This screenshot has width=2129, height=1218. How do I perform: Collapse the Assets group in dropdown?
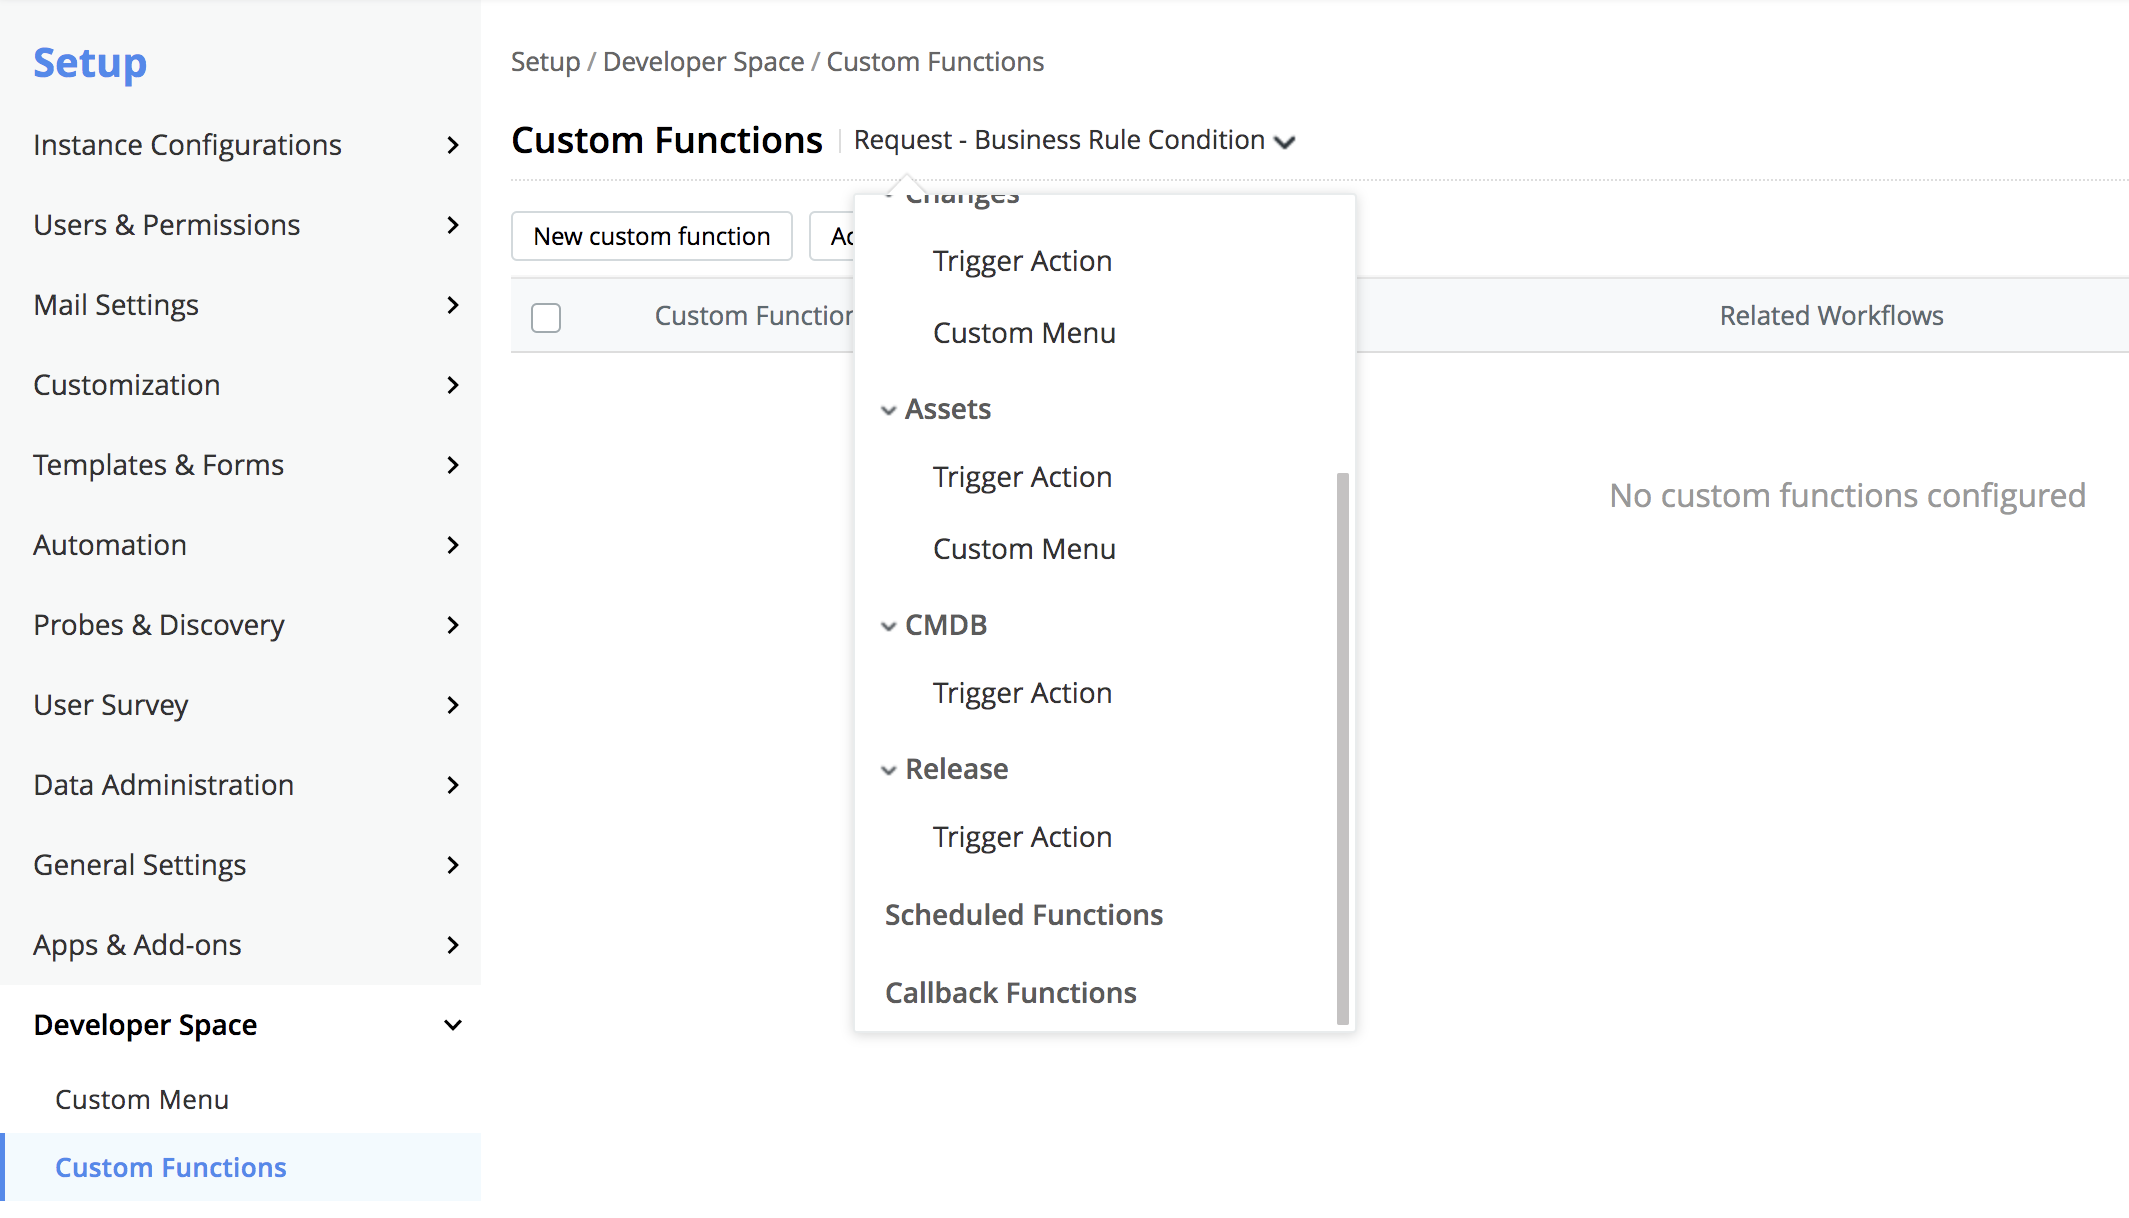tap(888, 410)
